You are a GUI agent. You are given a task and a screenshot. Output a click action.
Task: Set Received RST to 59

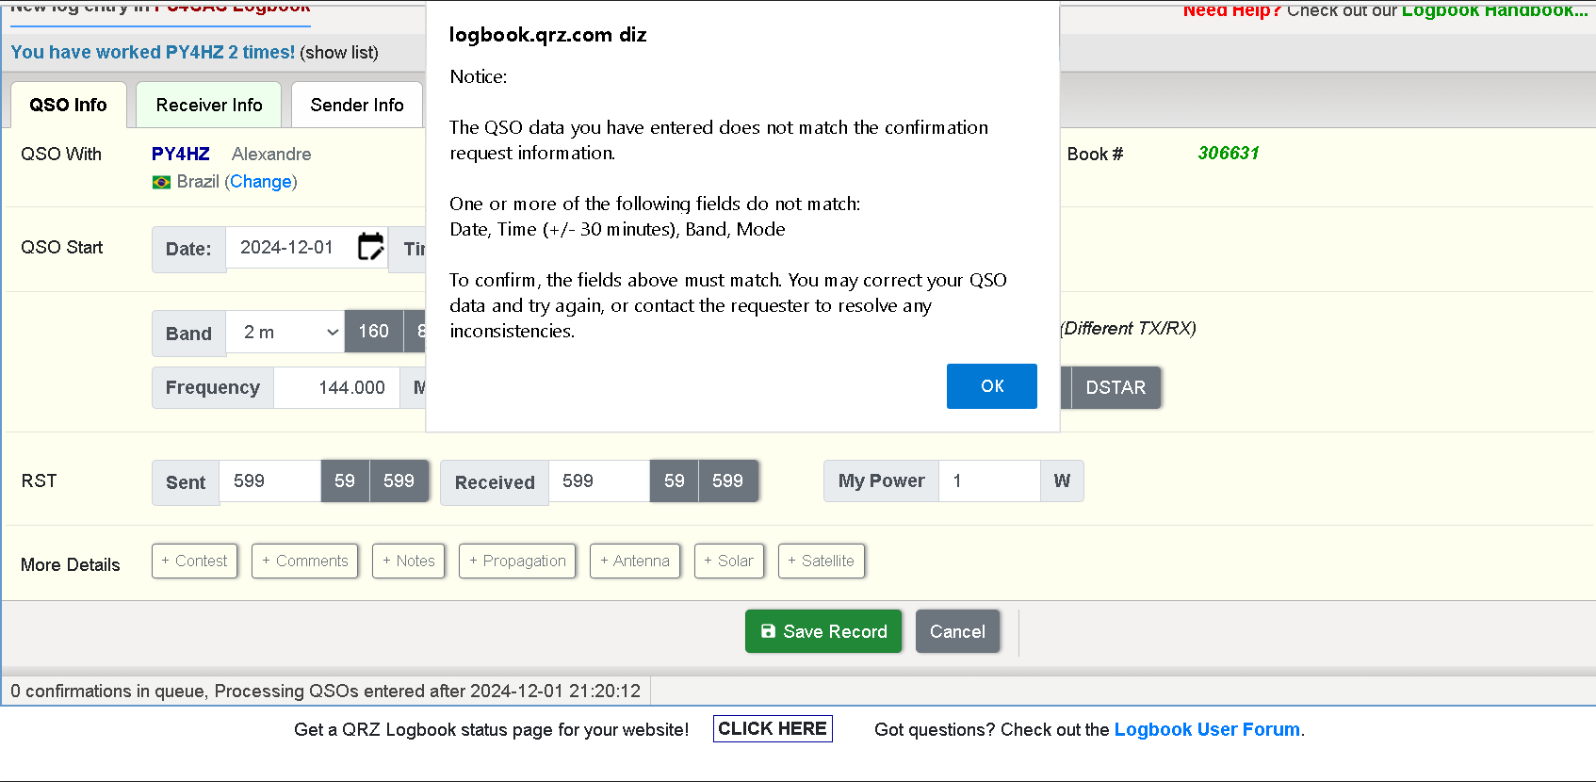point(674,481)
